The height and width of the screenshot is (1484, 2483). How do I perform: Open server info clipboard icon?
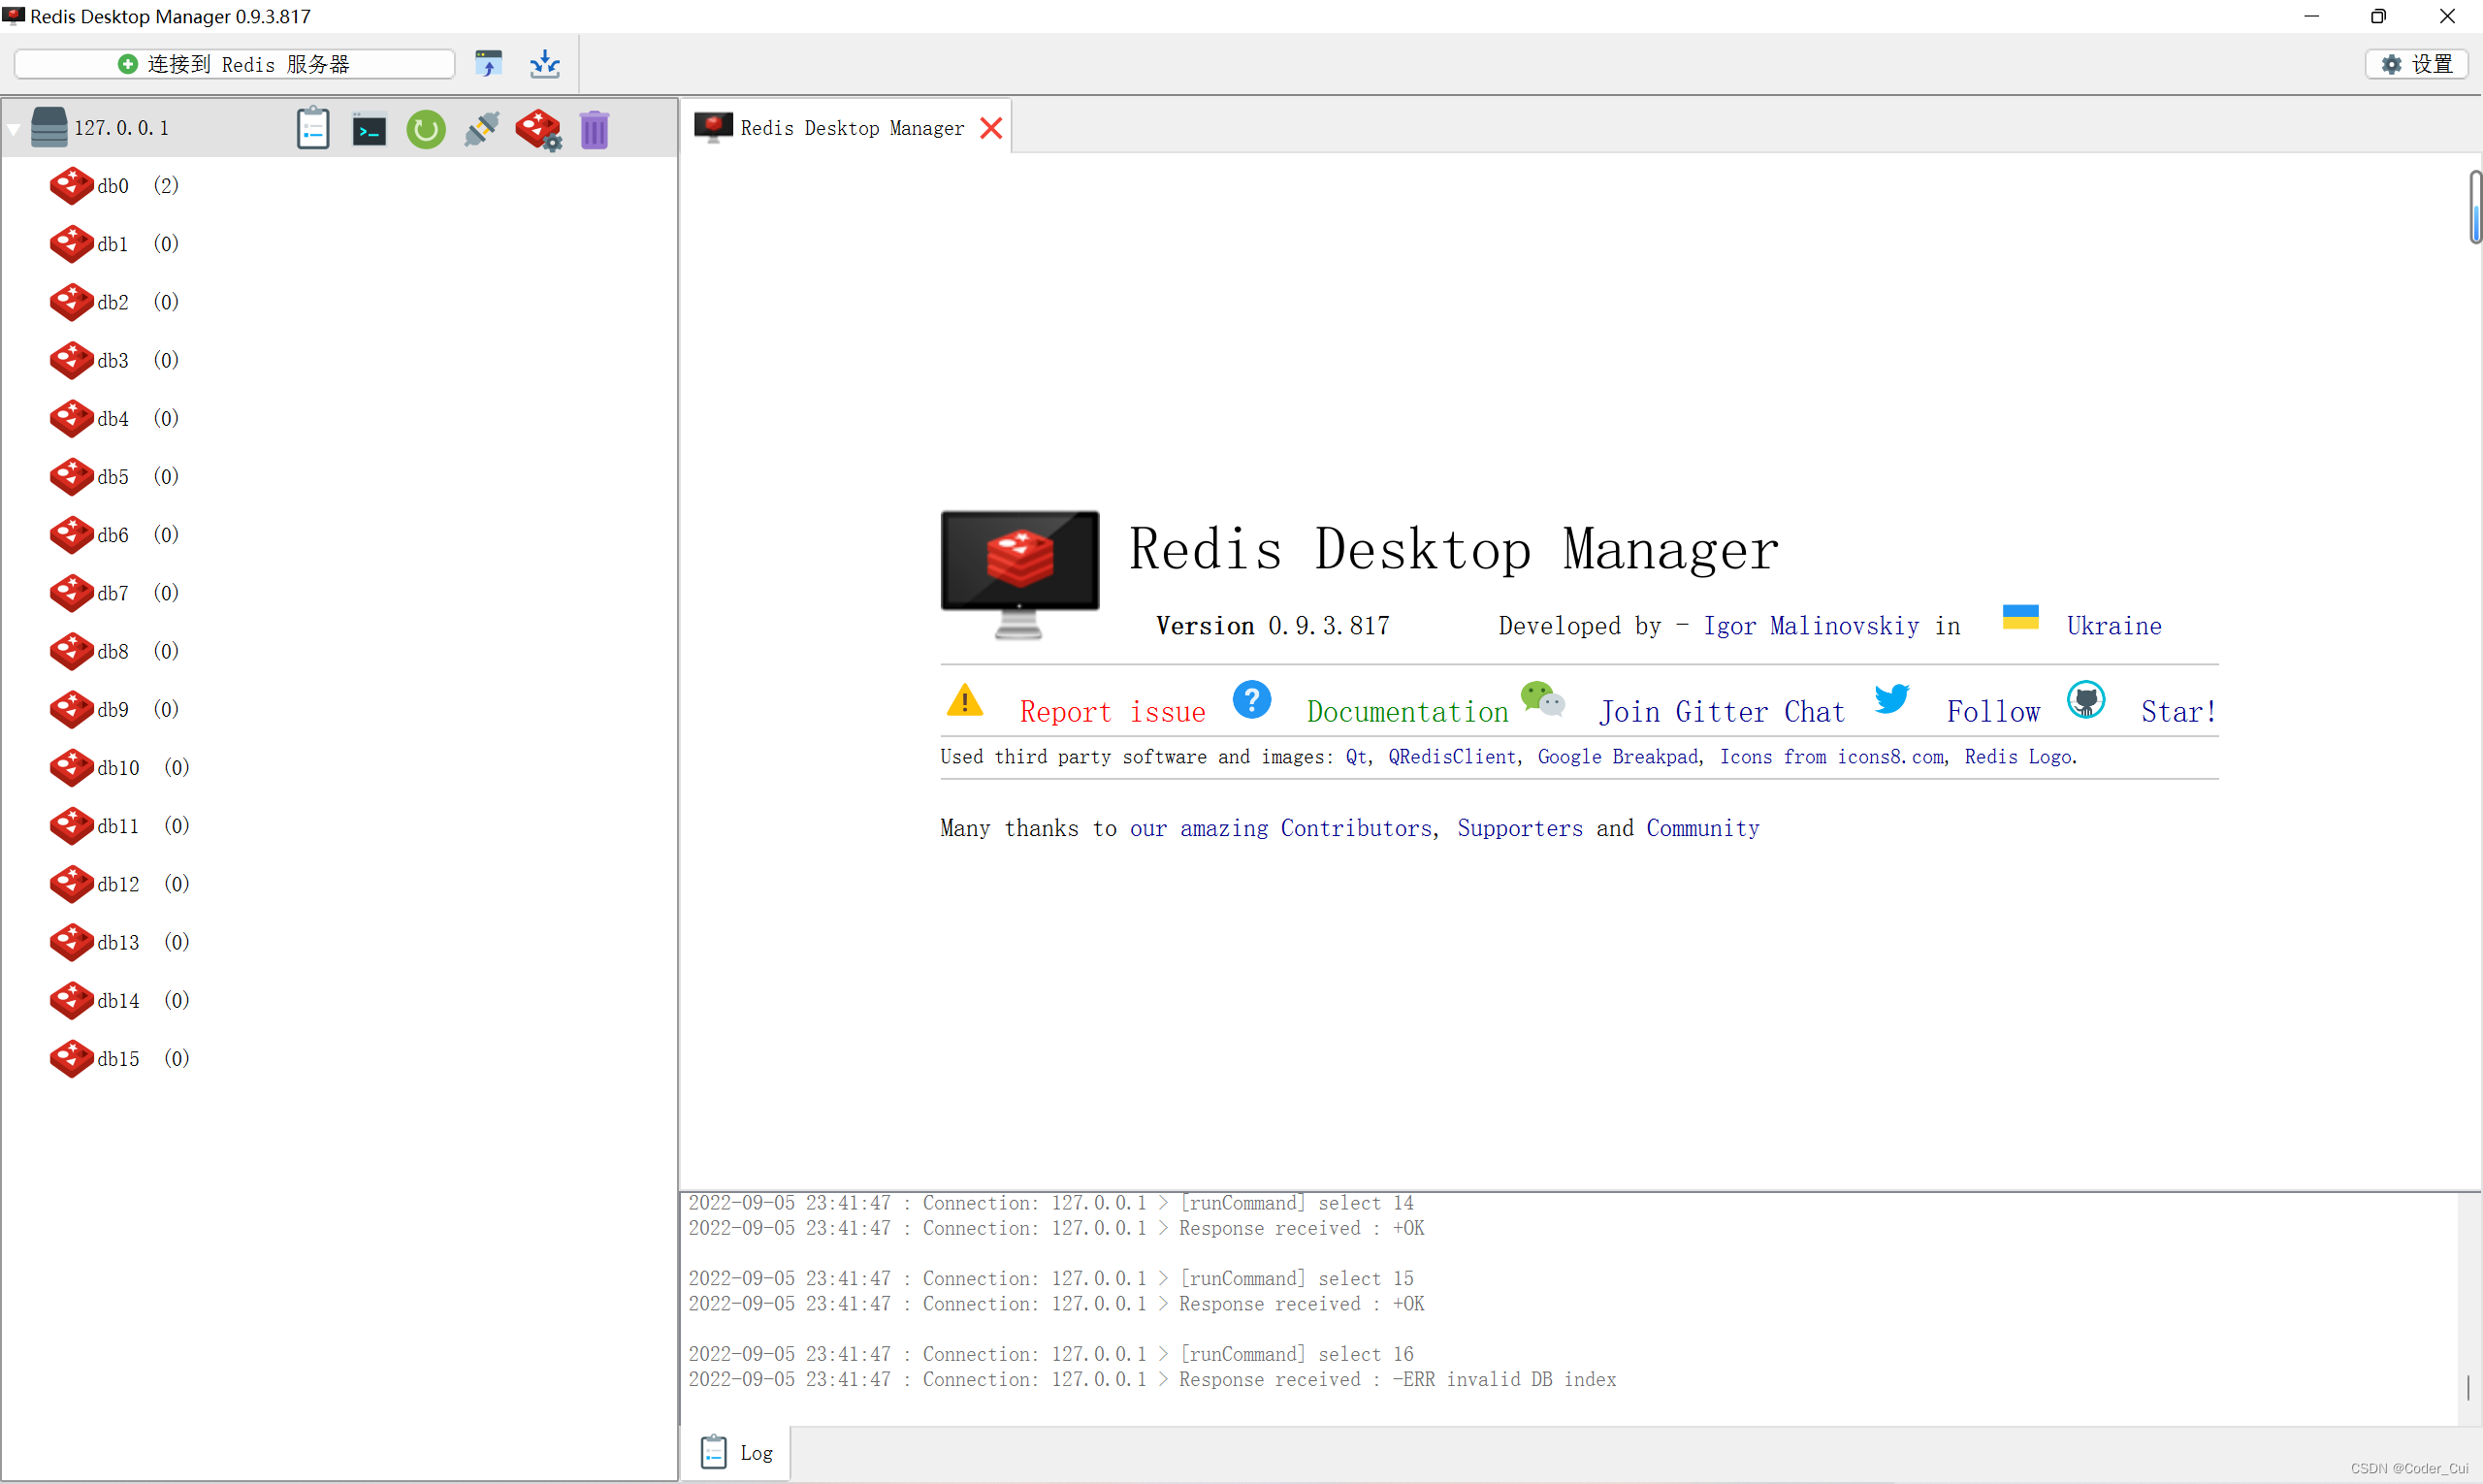pos(313,129)
